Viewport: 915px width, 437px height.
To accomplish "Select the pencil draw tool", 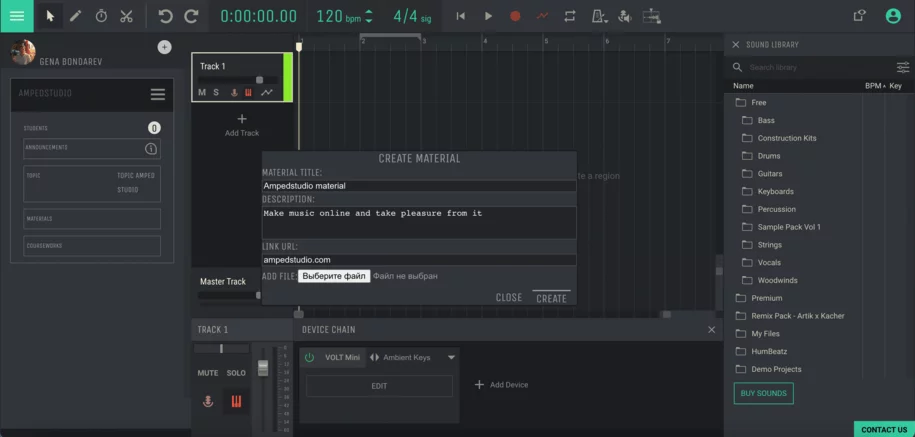I will (x=76, y=16).
